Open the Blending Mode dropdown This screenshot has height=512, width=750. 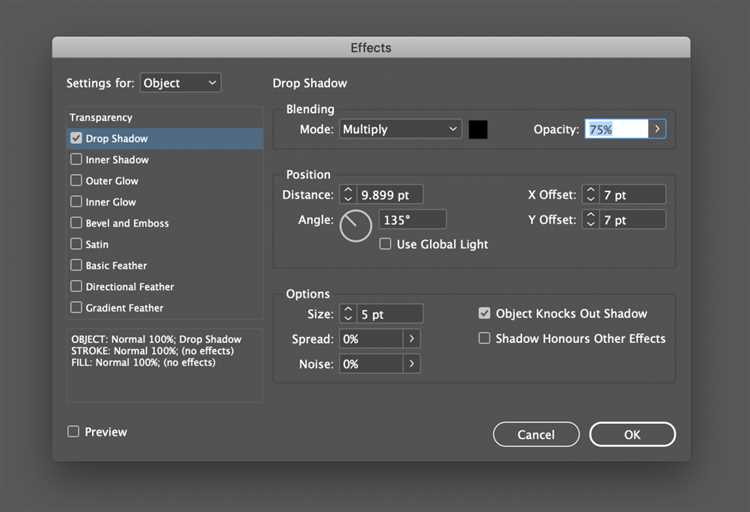400,129
